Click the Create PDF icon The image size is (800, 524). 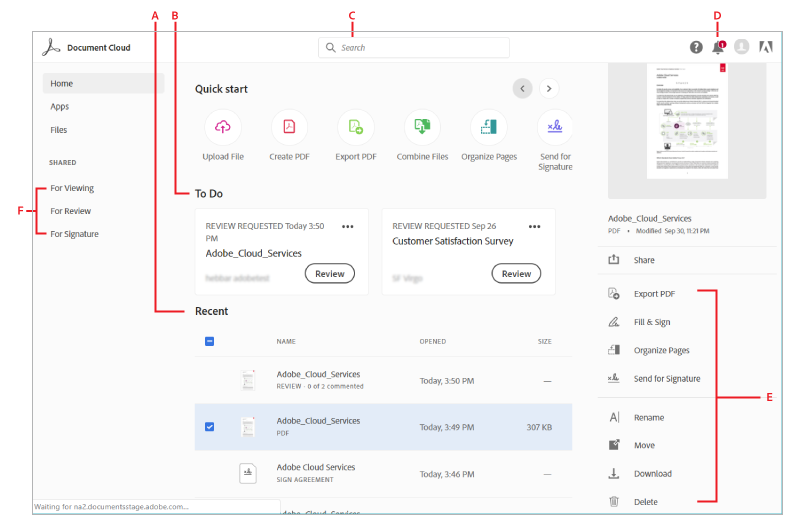click(288, 127)
